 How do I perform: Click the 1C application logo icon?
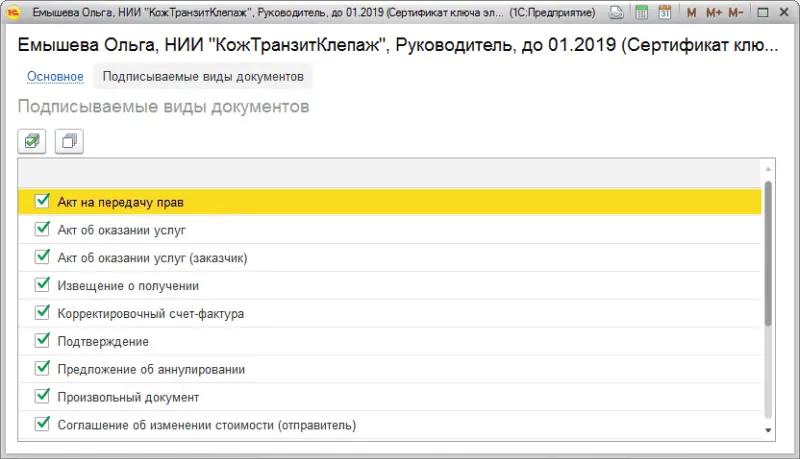pos(13,12)
